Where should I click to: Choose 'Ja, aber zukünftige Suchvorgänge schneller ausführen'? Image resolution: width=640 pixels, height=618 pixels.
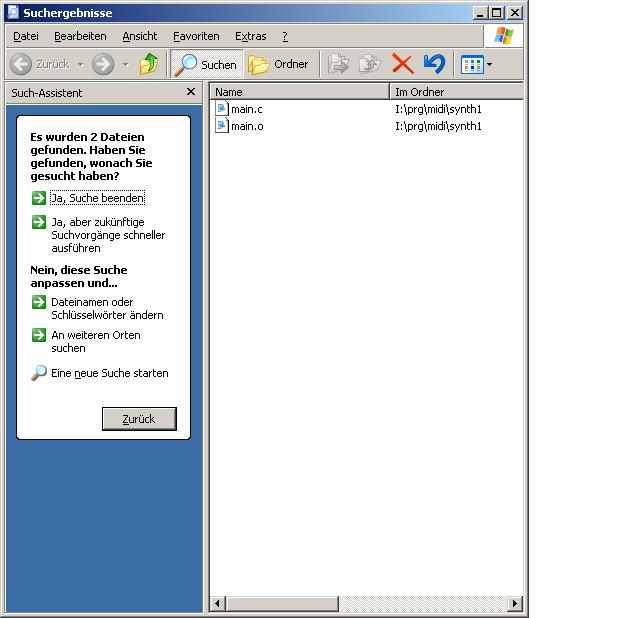click(x=108, y=235)
